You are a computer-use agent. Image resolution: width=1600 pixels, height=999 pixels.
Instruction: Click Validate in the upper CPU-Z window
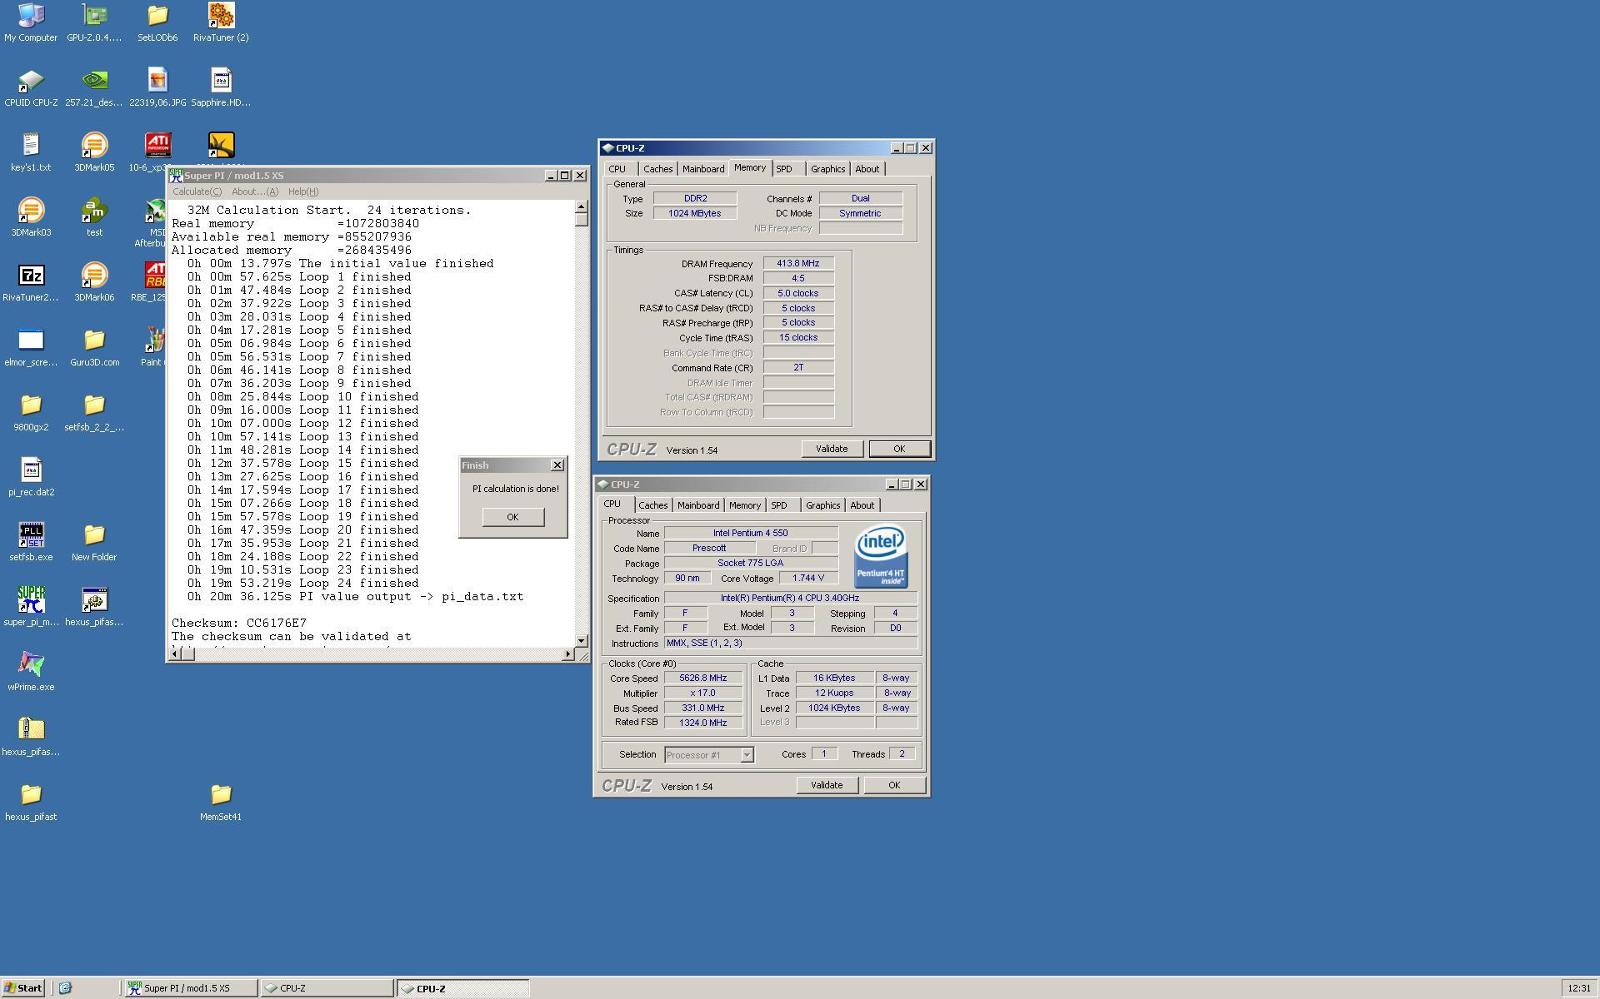pos(831,449)
